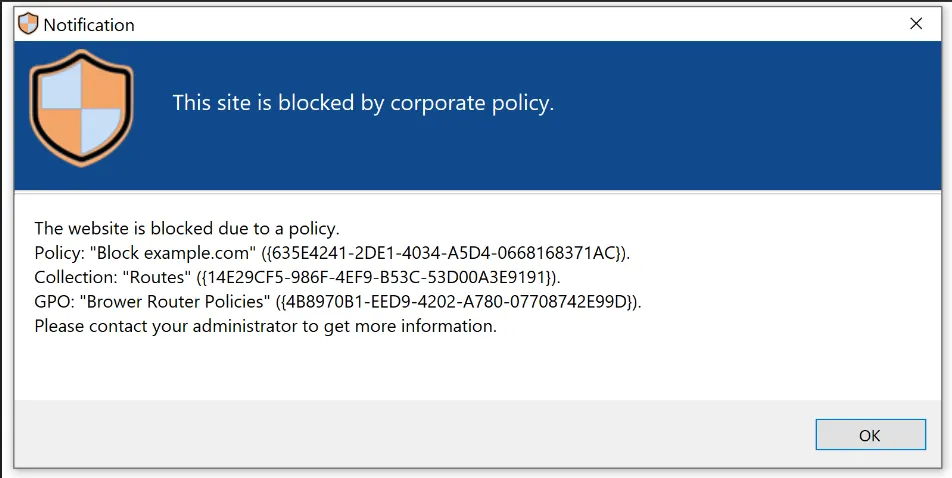Click gray footer area left of OK

(400, 435)
